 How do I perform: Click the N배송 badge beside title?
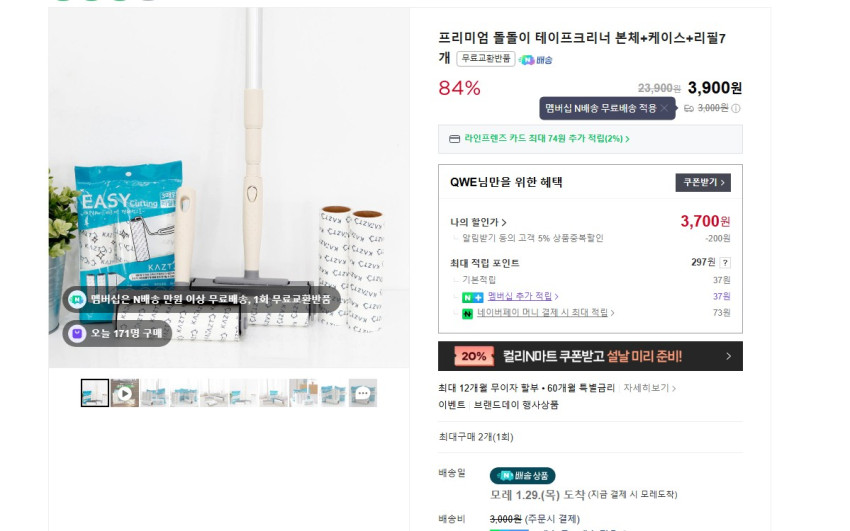click(x=535, y=60)
